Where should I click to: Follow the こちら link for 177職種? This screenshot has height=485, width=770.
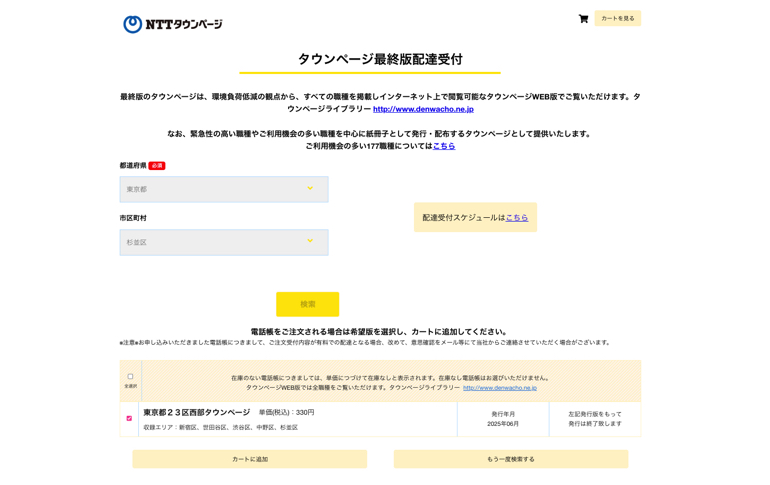443,146
